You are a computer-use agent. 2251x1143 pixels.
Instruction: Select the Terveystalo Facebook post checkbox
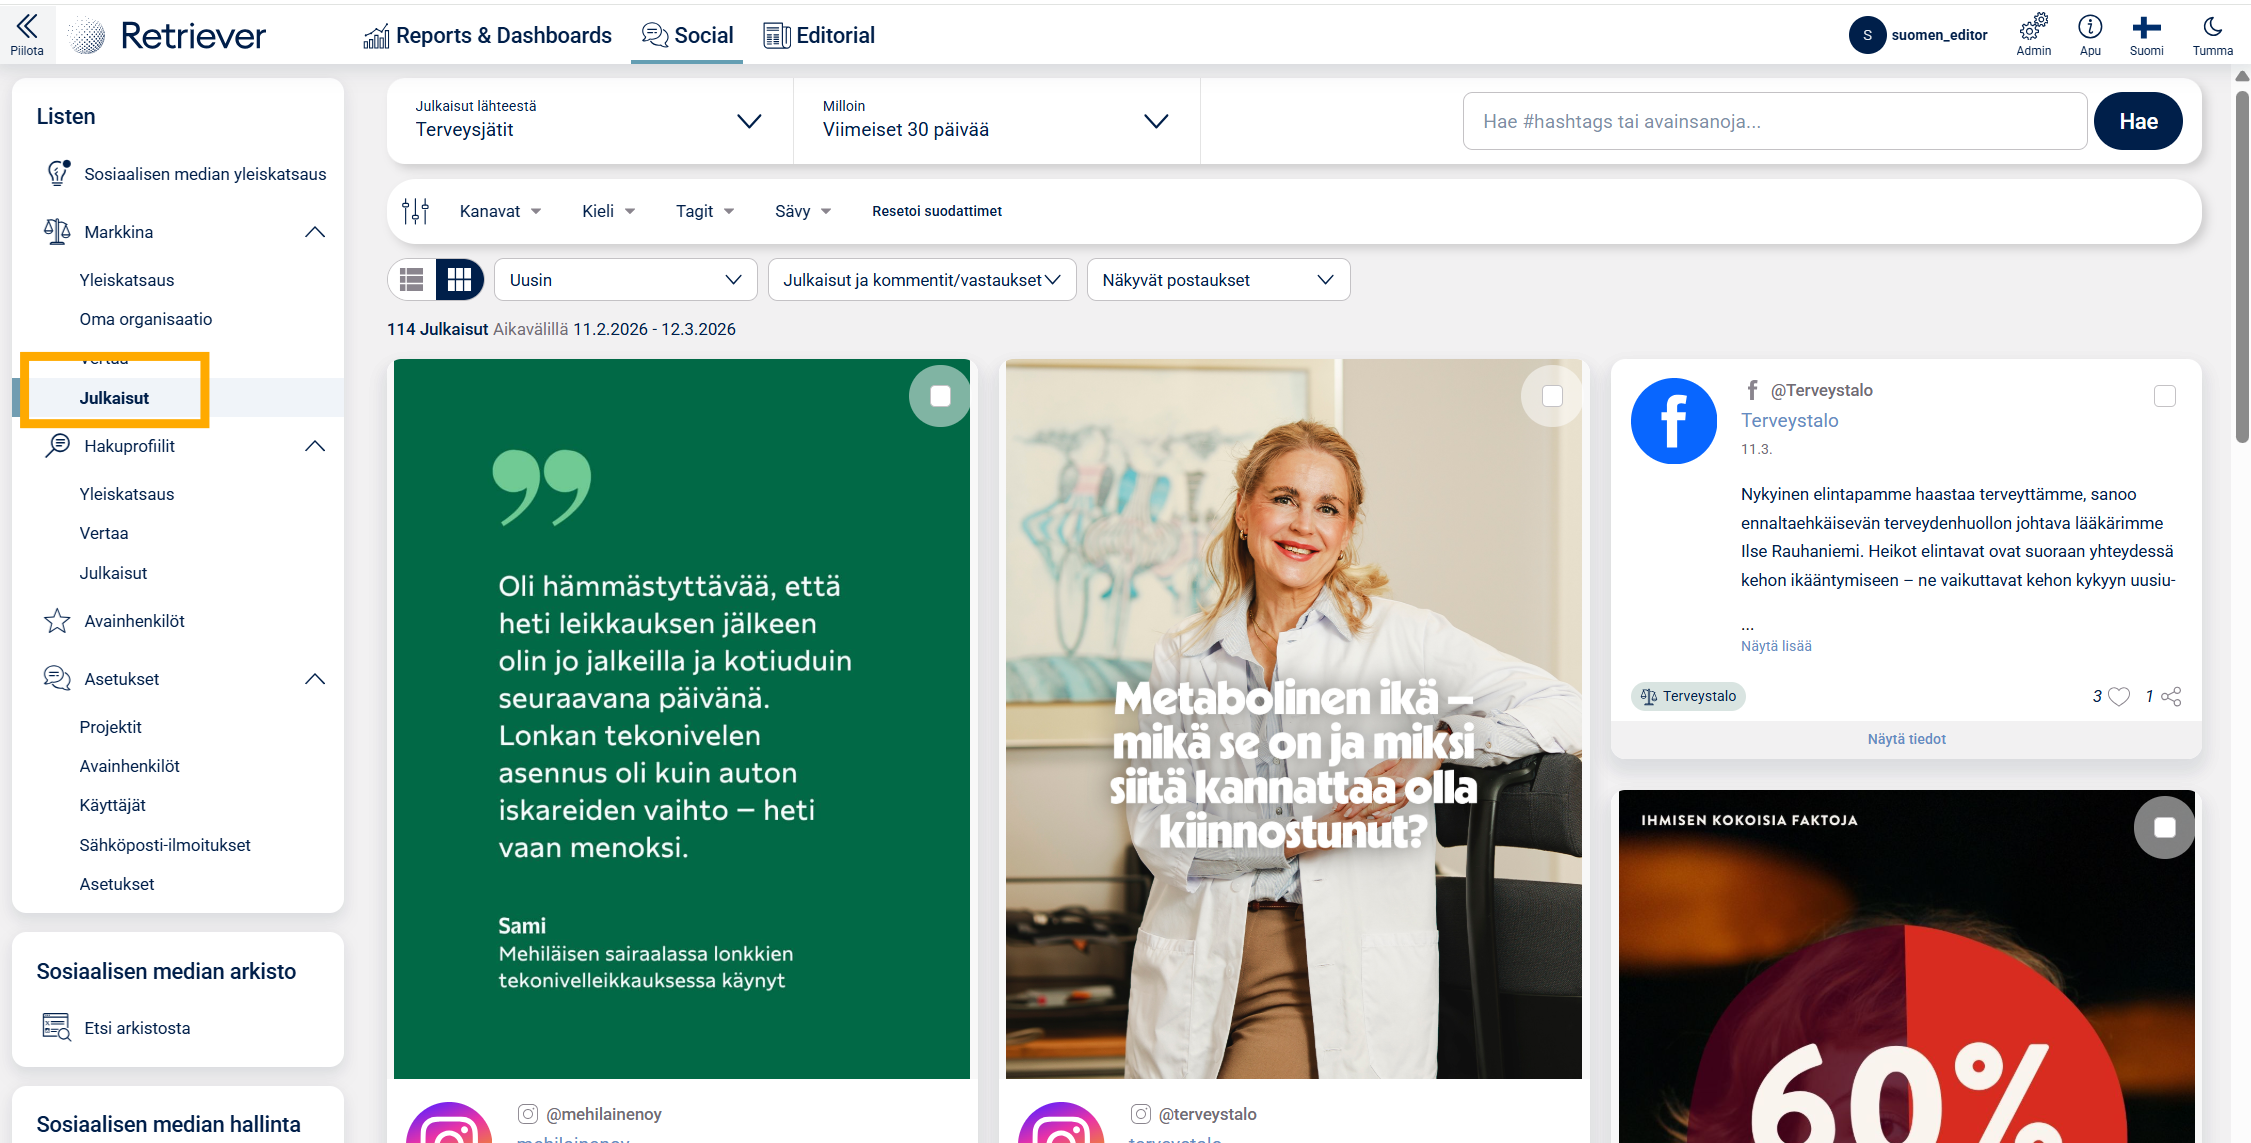coord(2164,396)
